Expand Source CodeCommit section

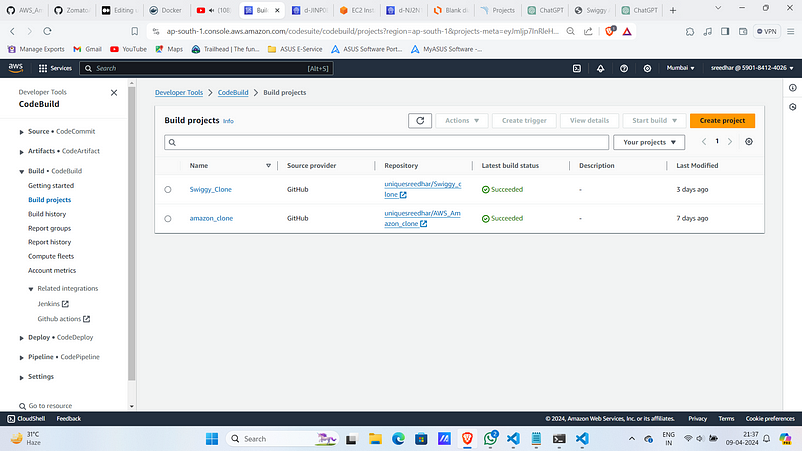(x=21, y=132)
